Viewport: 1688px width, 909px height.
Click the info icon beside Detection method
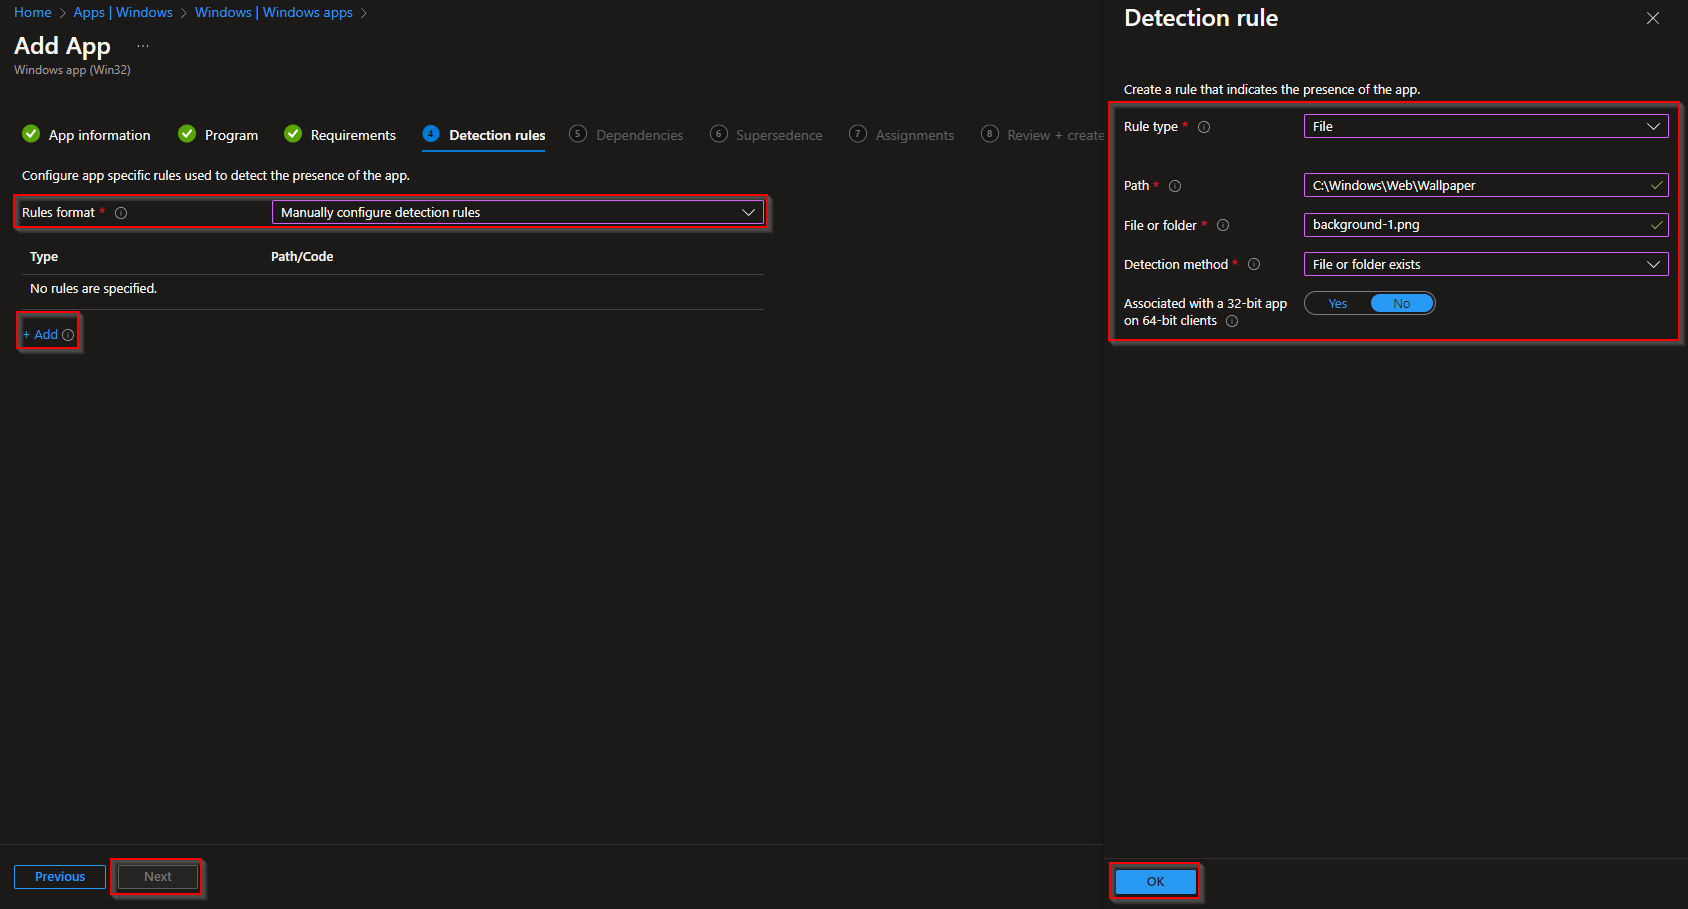tap(1254, 264)
